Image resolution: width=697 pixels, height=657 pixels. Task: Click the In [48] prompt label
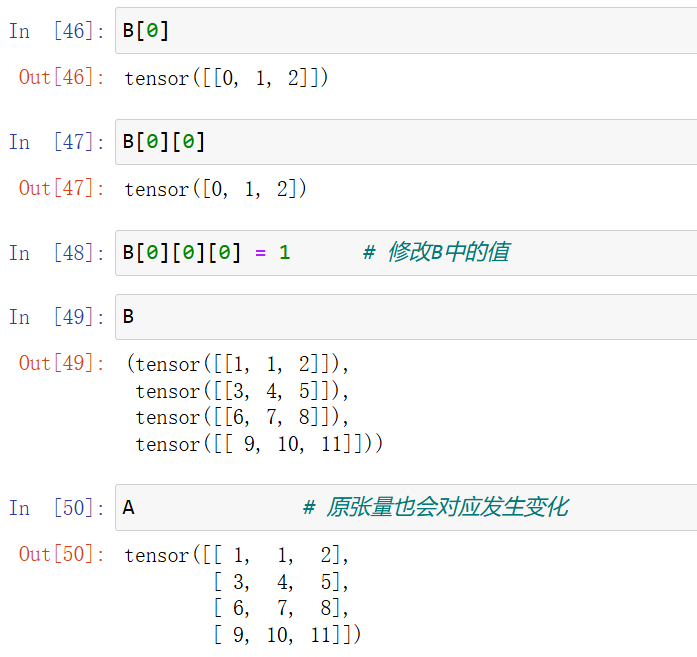(x=56, y=253)
